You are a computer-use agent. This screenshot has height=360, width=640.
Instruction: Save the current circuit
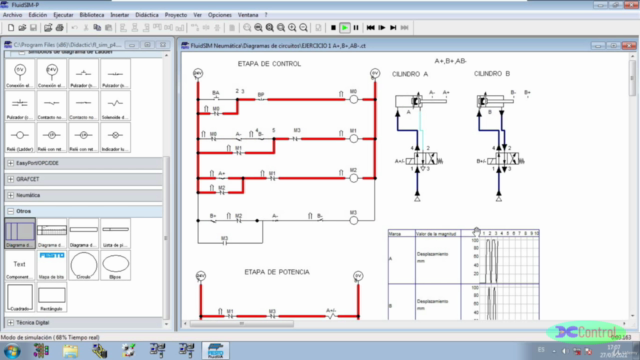pos(33,28)
